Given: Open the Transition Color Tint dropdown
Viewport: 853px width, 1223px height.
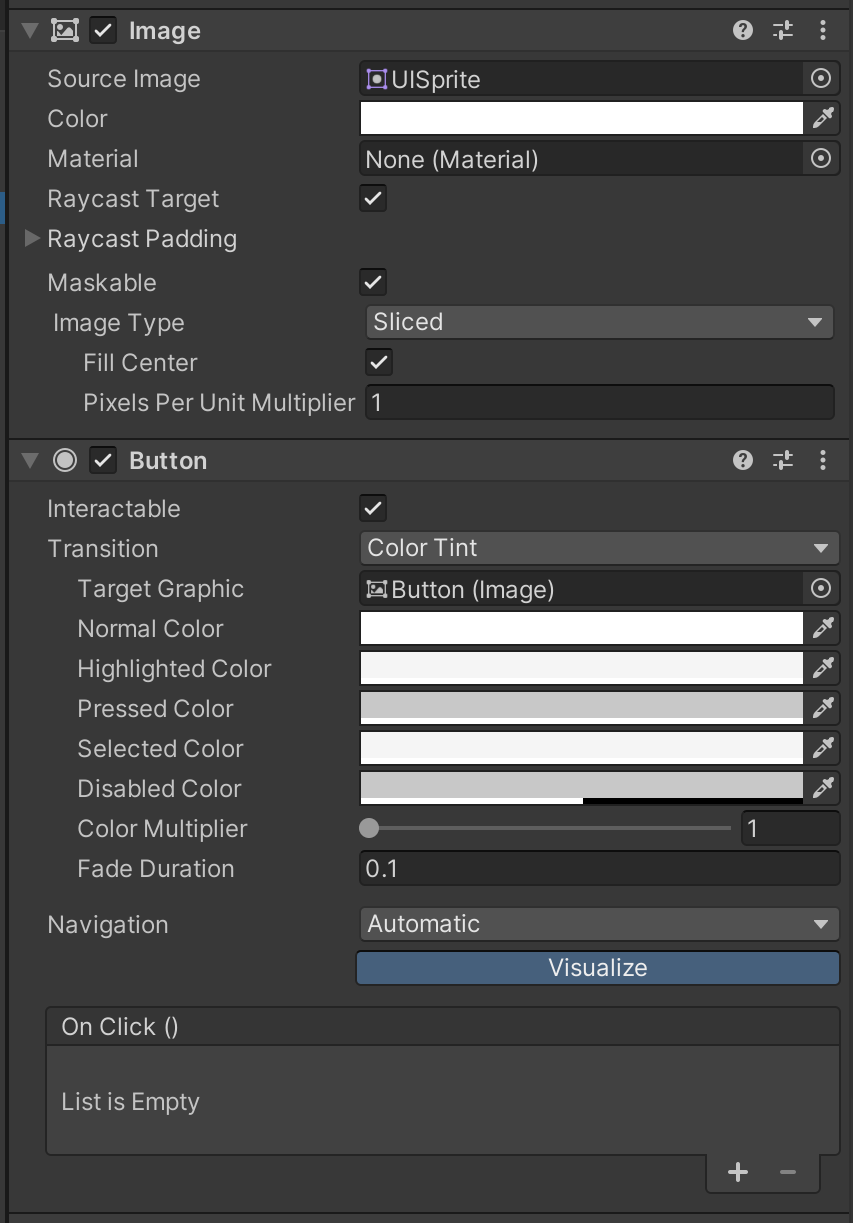Looking at the screenshot, I should click(598, 548).
